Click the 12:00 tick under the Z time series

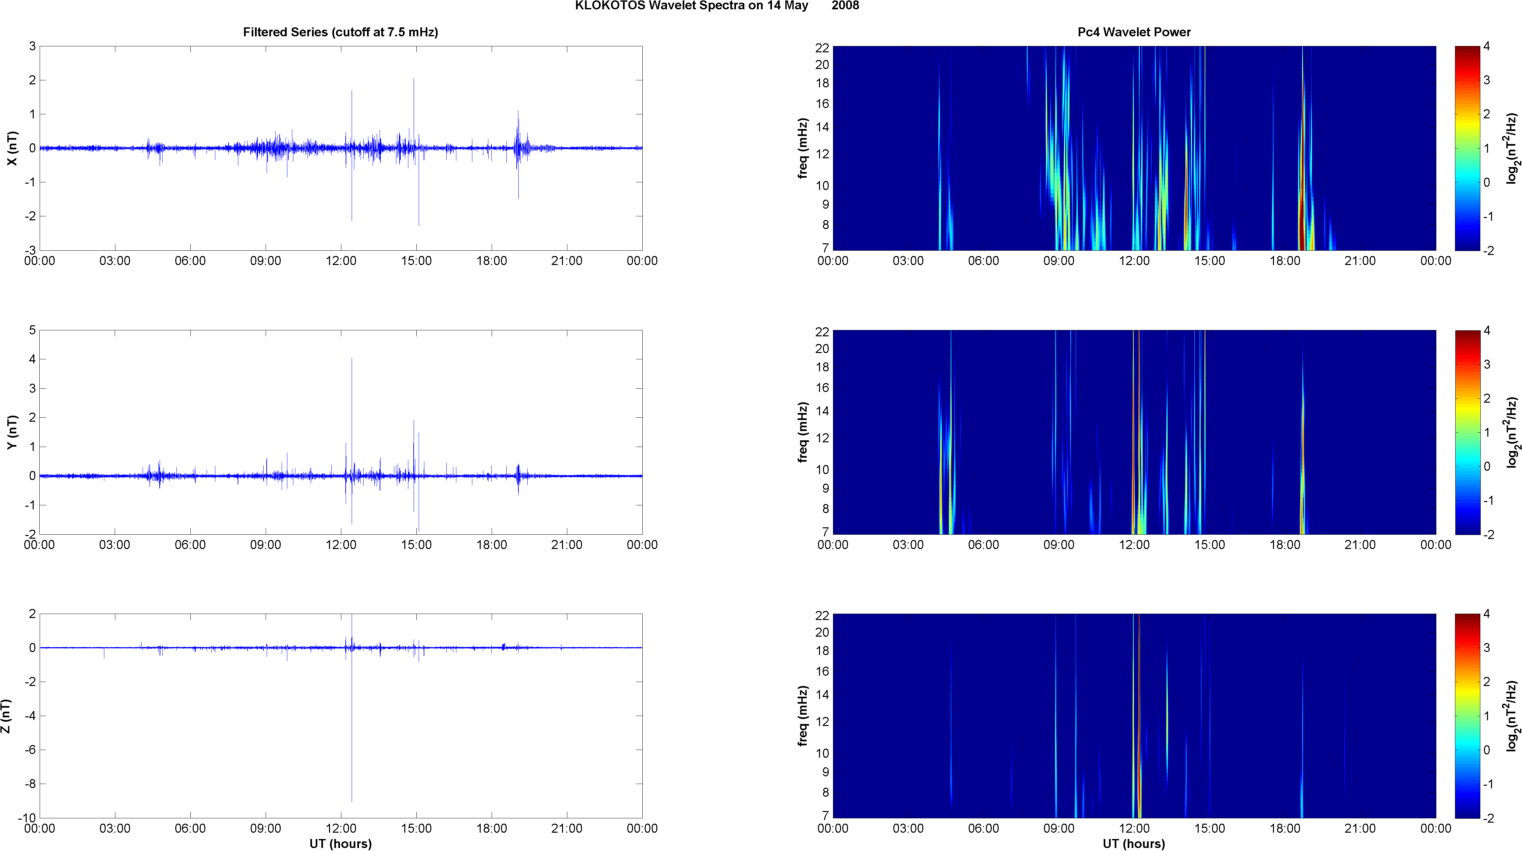[341, 829]
